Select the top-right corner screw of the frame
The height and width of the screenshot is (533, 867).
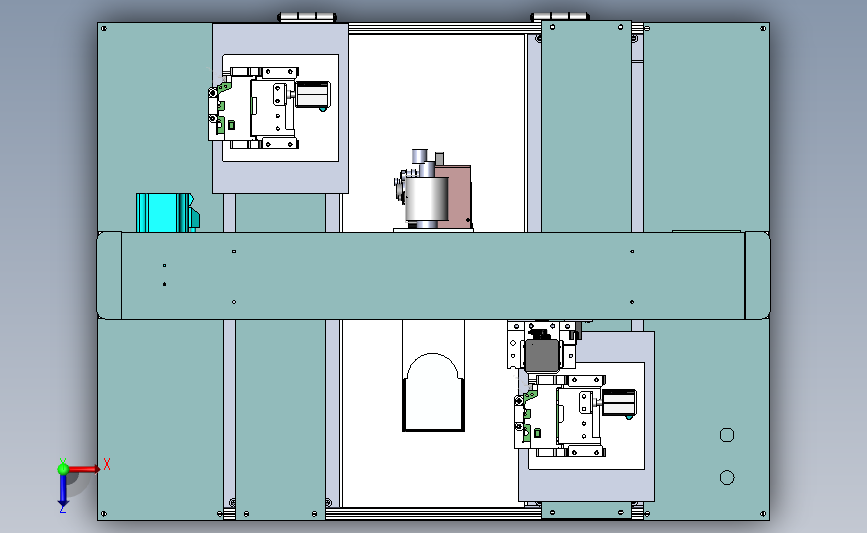click(x=763, y=28)
